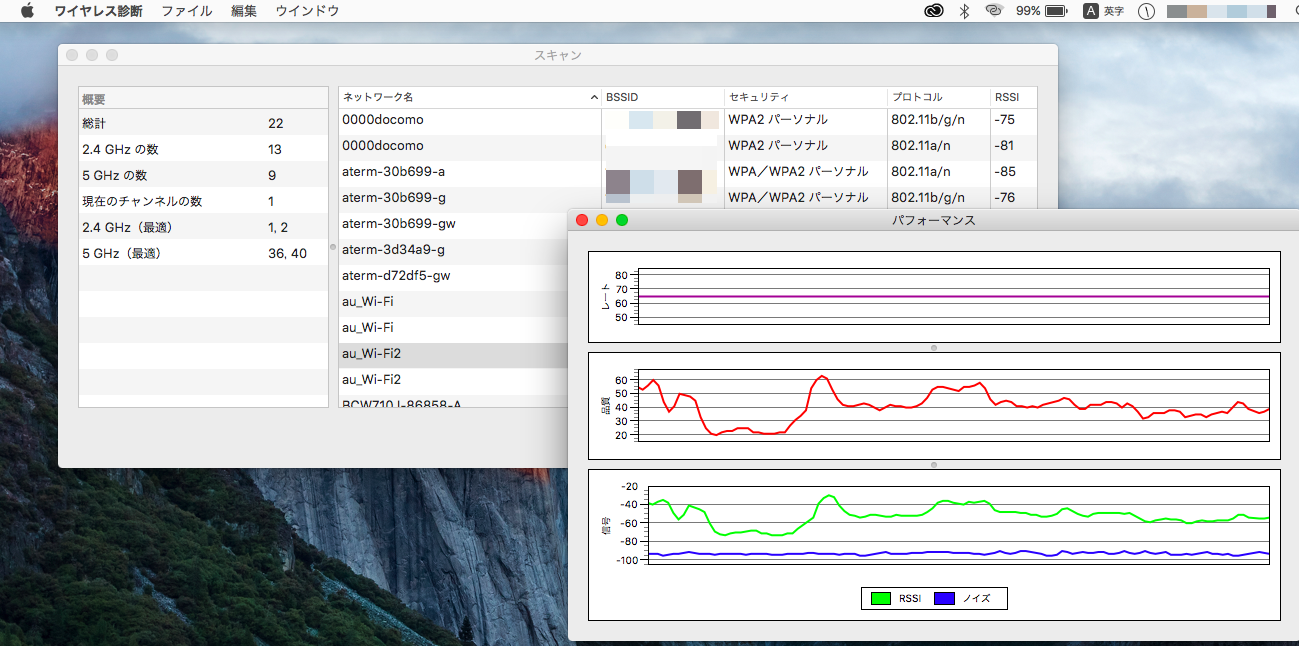The width and height of the screenshot is (1299, 646).
Task: Open the ファイル menu
Action: pos(187,11)
